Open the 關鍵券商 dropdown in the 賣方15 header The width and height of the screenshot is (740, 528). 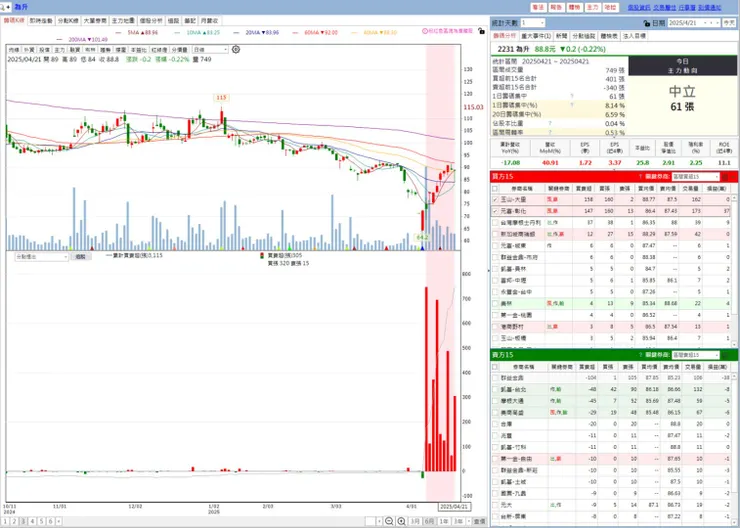coord(696,355)
